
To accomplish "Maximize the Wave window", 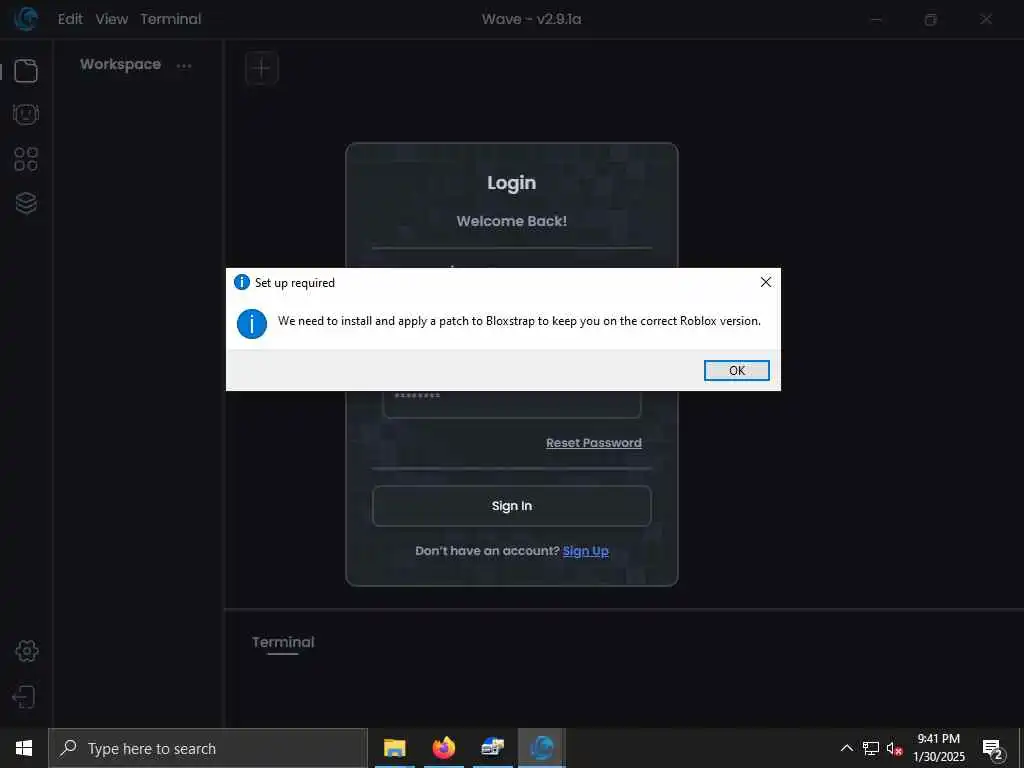I will pos(931,20).
